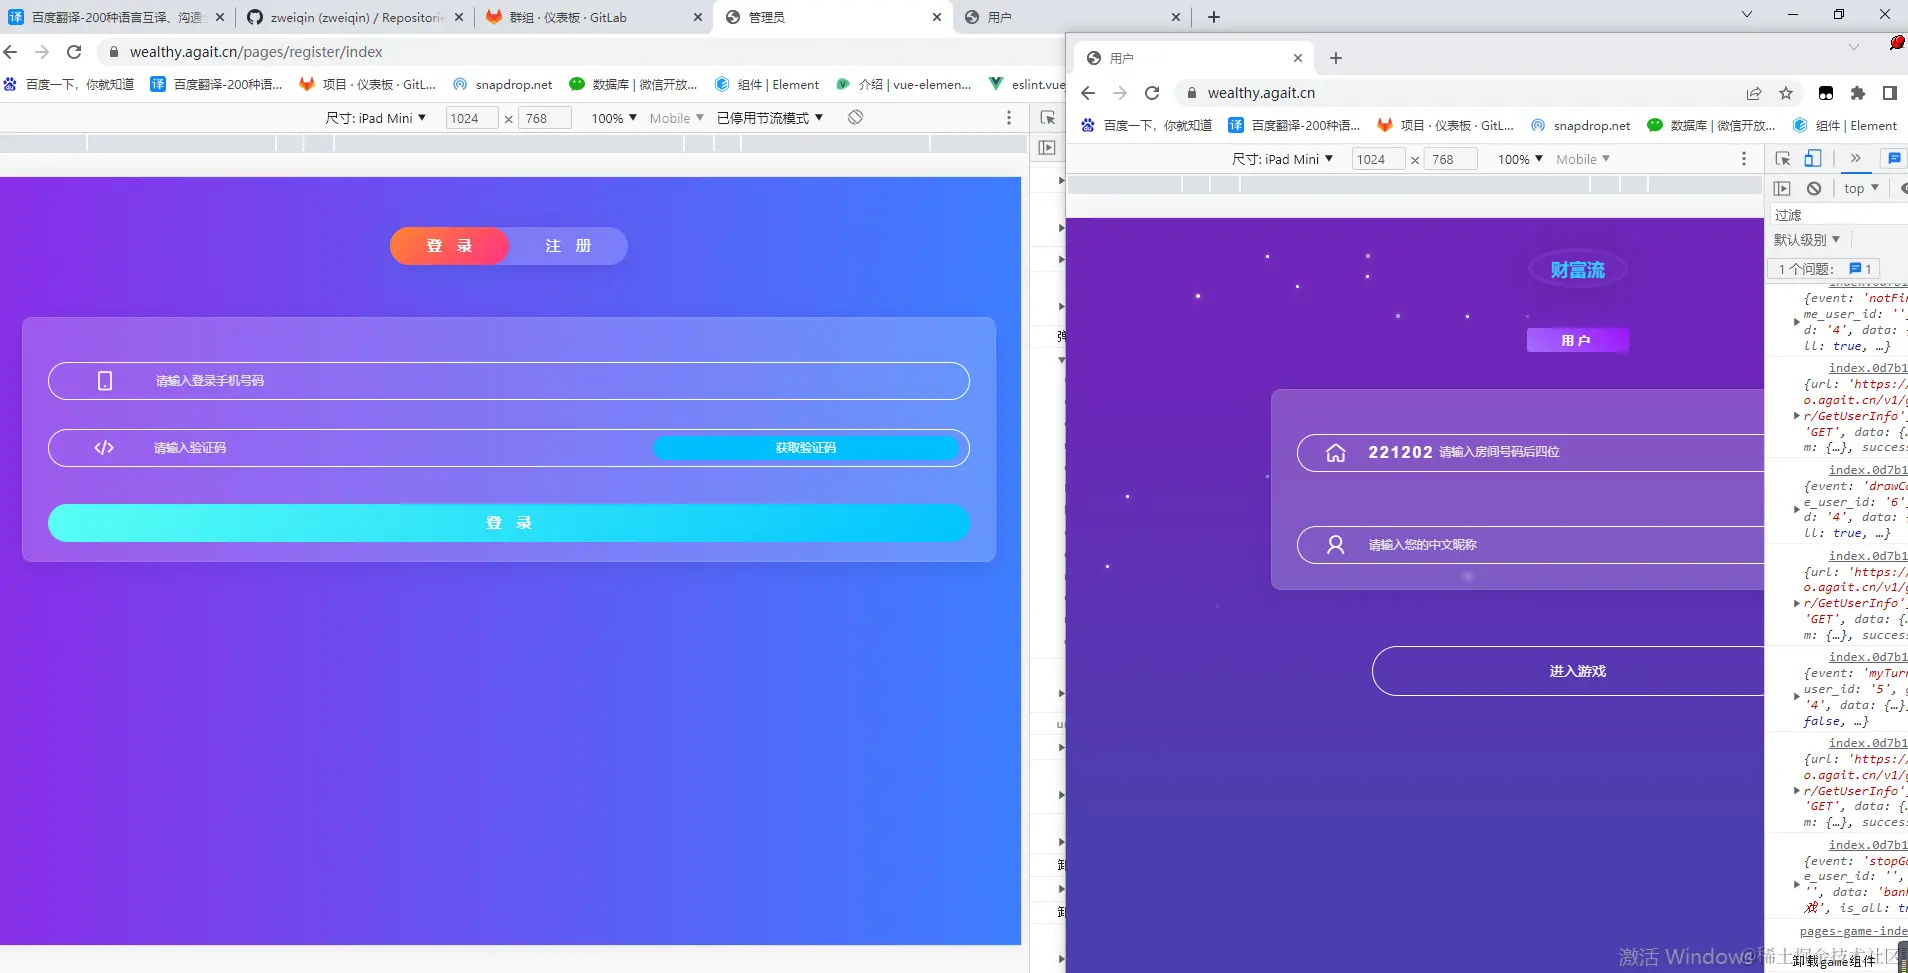
Task: Go back in front 用户 window
Action: tap(1088, 93)
